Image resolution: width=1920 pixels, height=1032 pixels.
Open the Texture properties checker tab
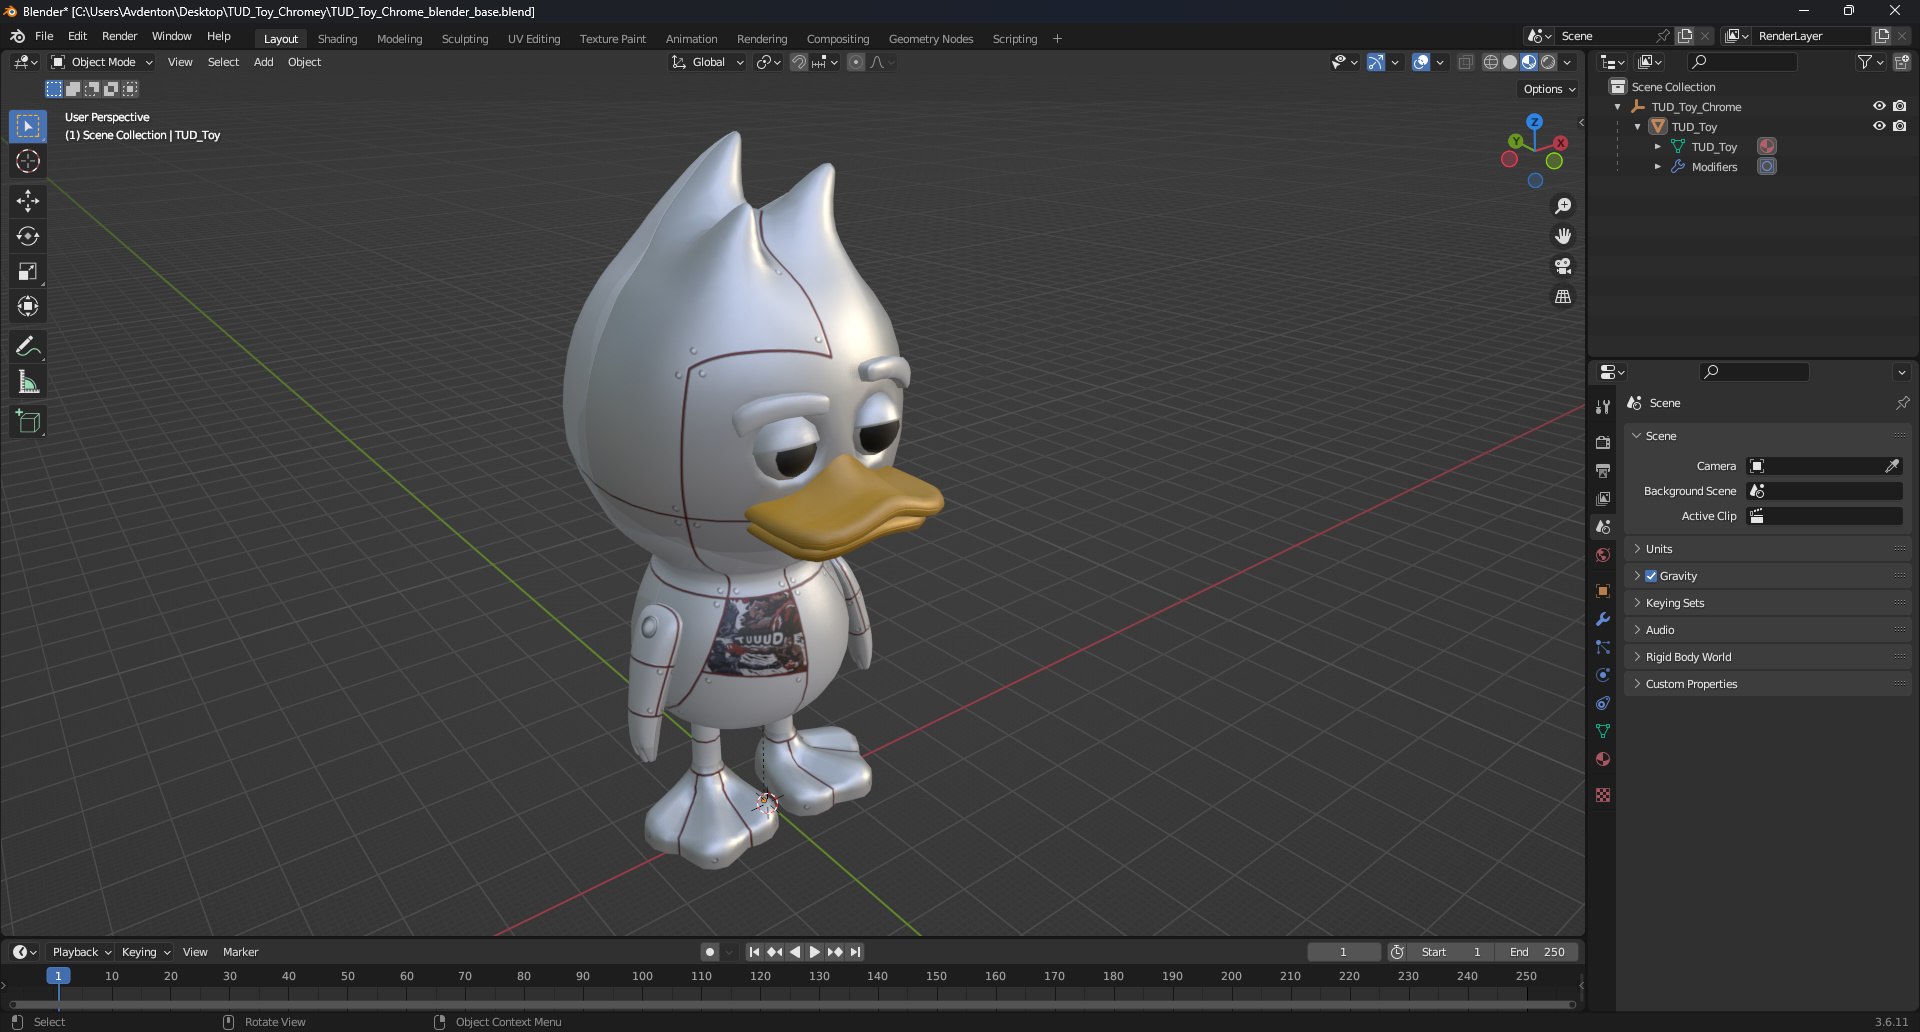tap(1603, 795)
